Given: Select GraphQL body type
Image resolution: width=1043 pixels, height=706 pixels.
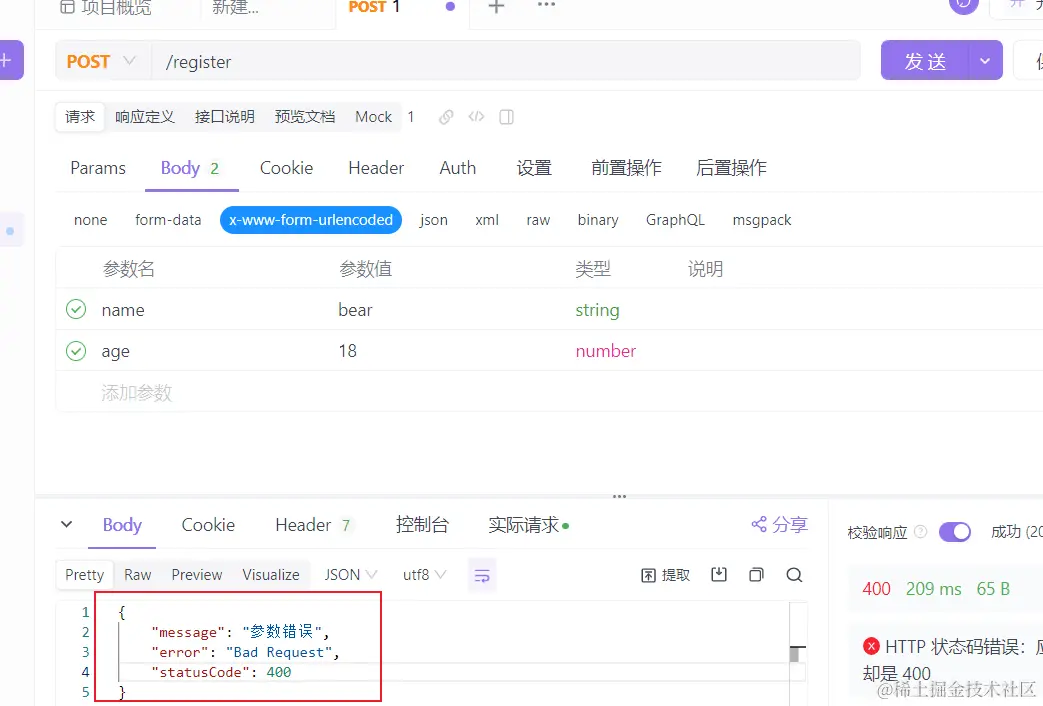Looking at the screenshot, I should point(675,220).
